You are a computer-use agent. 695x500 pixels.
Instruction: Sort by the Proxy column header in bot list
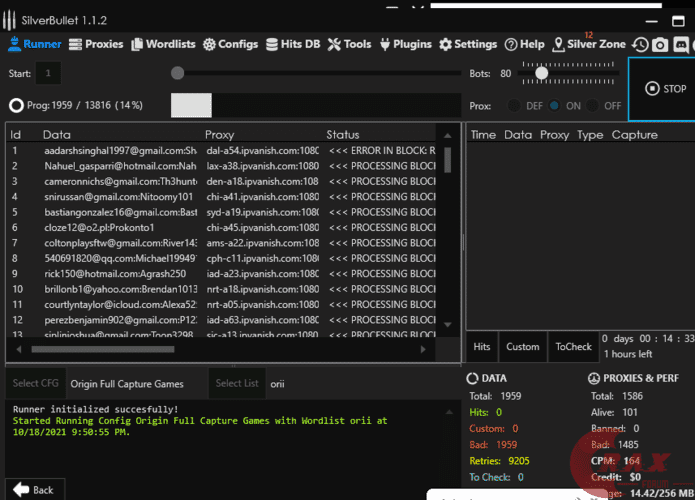pos(219,135)
